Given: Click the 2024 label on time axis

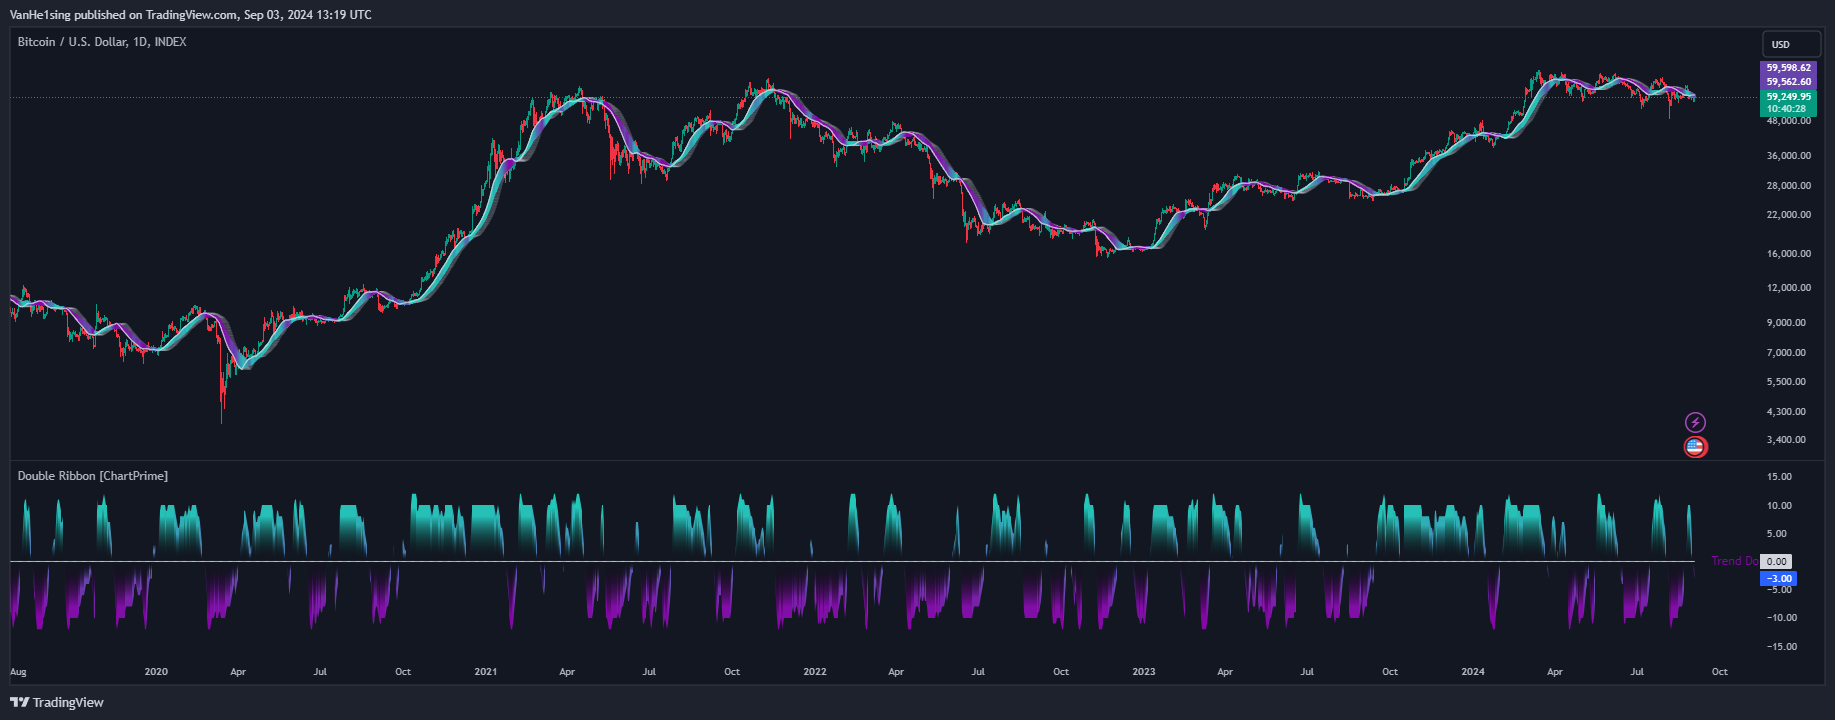Looking at the screenshot, I should (1472, 672).
